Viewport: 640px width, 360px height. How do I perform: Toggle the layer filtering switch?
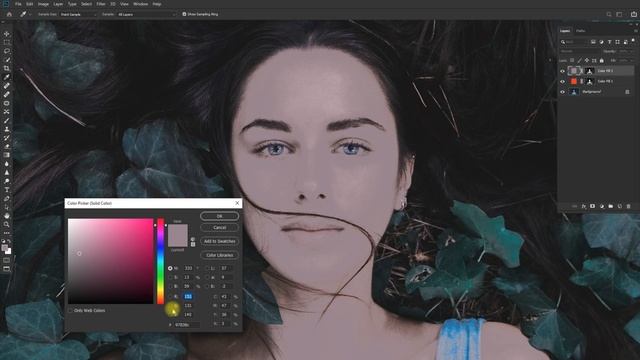633,40
